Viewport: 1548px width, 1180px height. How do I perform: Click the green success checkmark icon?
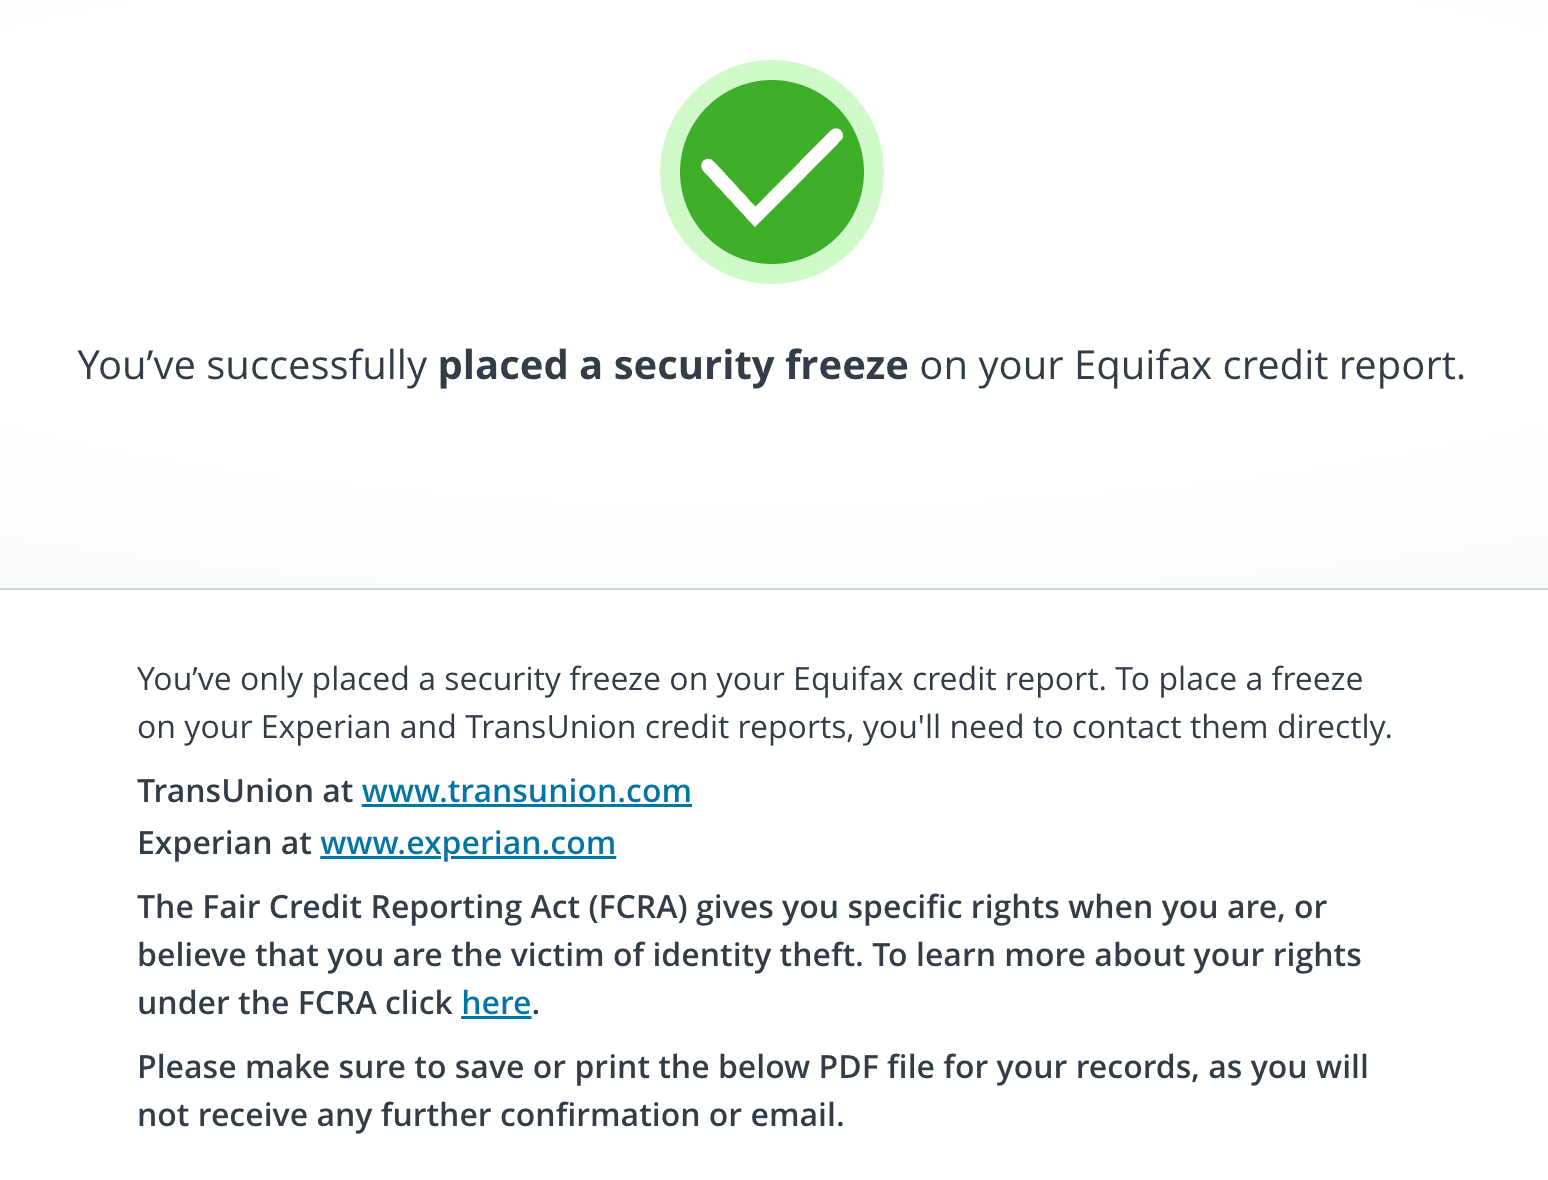(x=771, y=172)
